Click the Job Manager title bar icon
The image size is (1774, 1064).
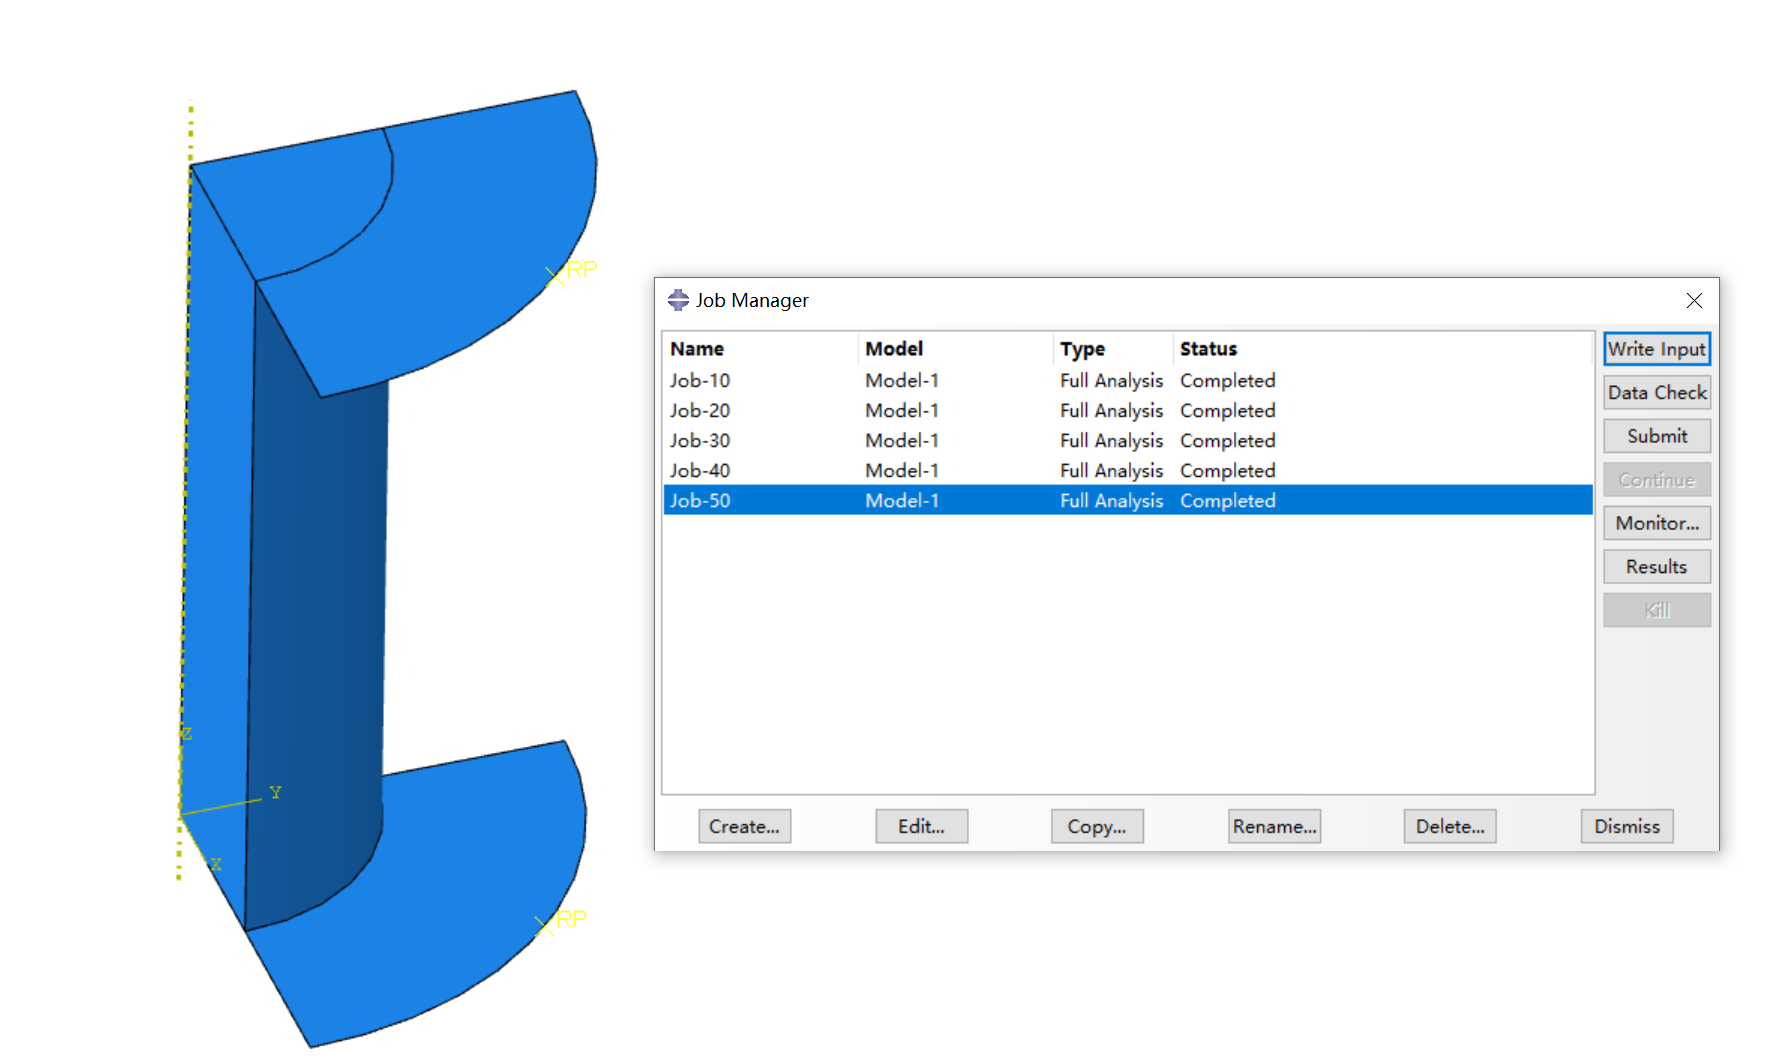coord(678,299)
